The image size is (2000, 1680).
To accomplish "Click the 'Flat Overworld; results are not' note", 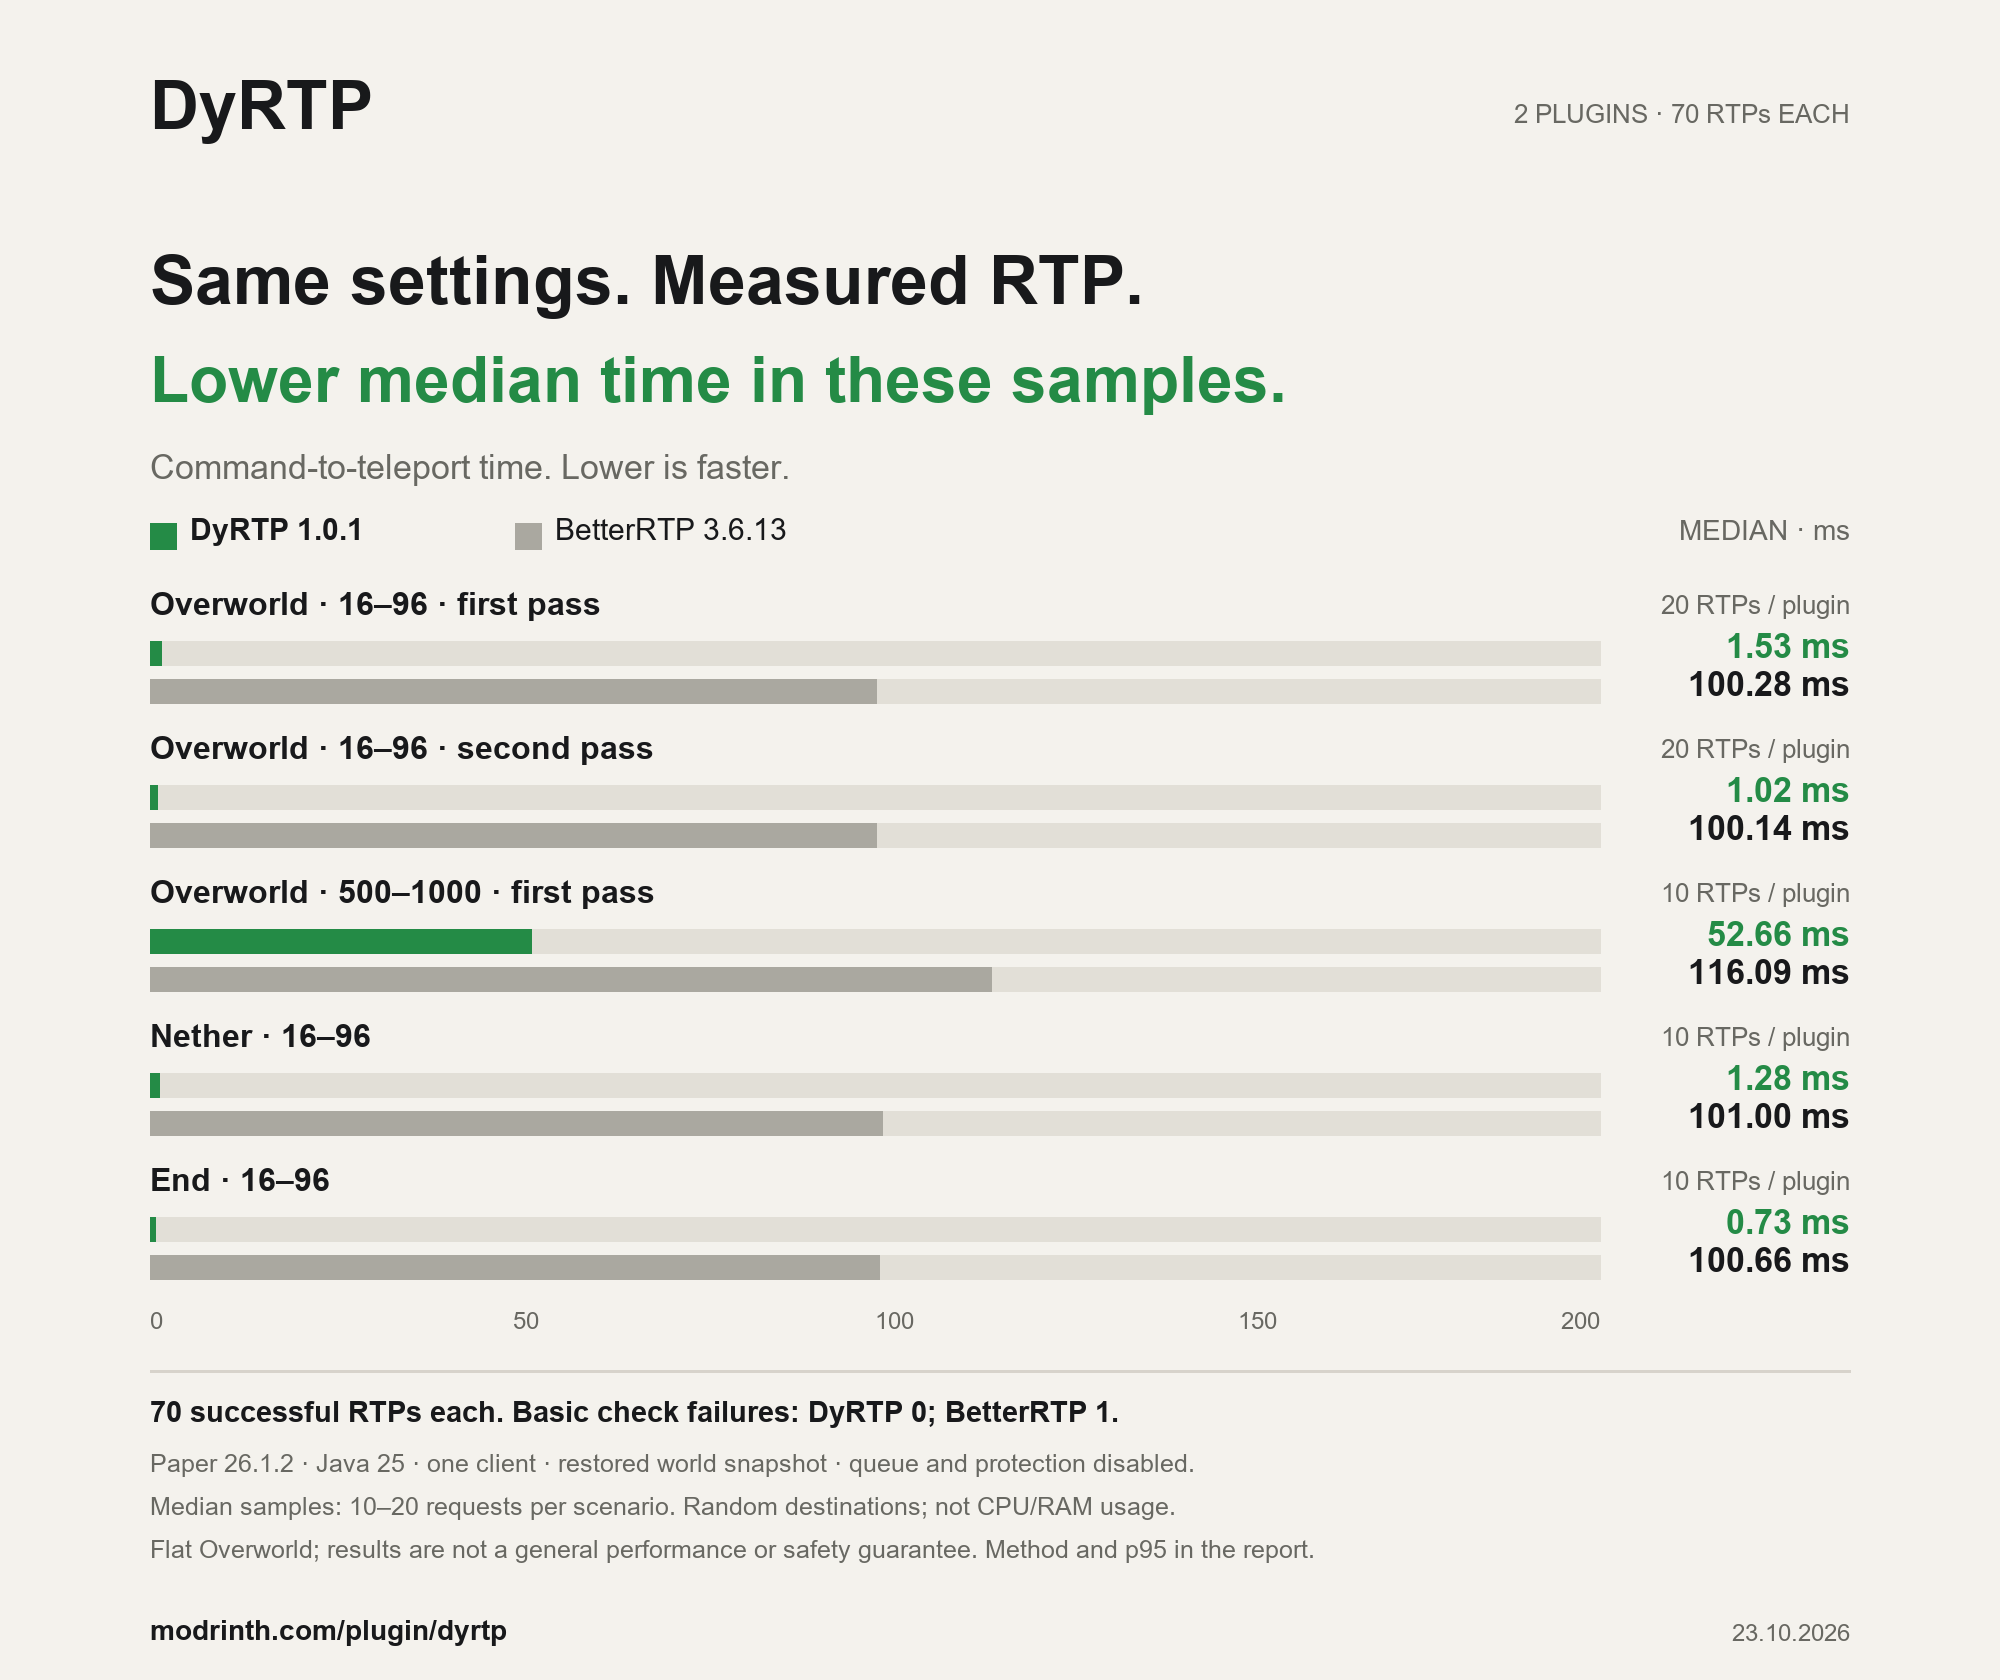I will click(732, 1550).
